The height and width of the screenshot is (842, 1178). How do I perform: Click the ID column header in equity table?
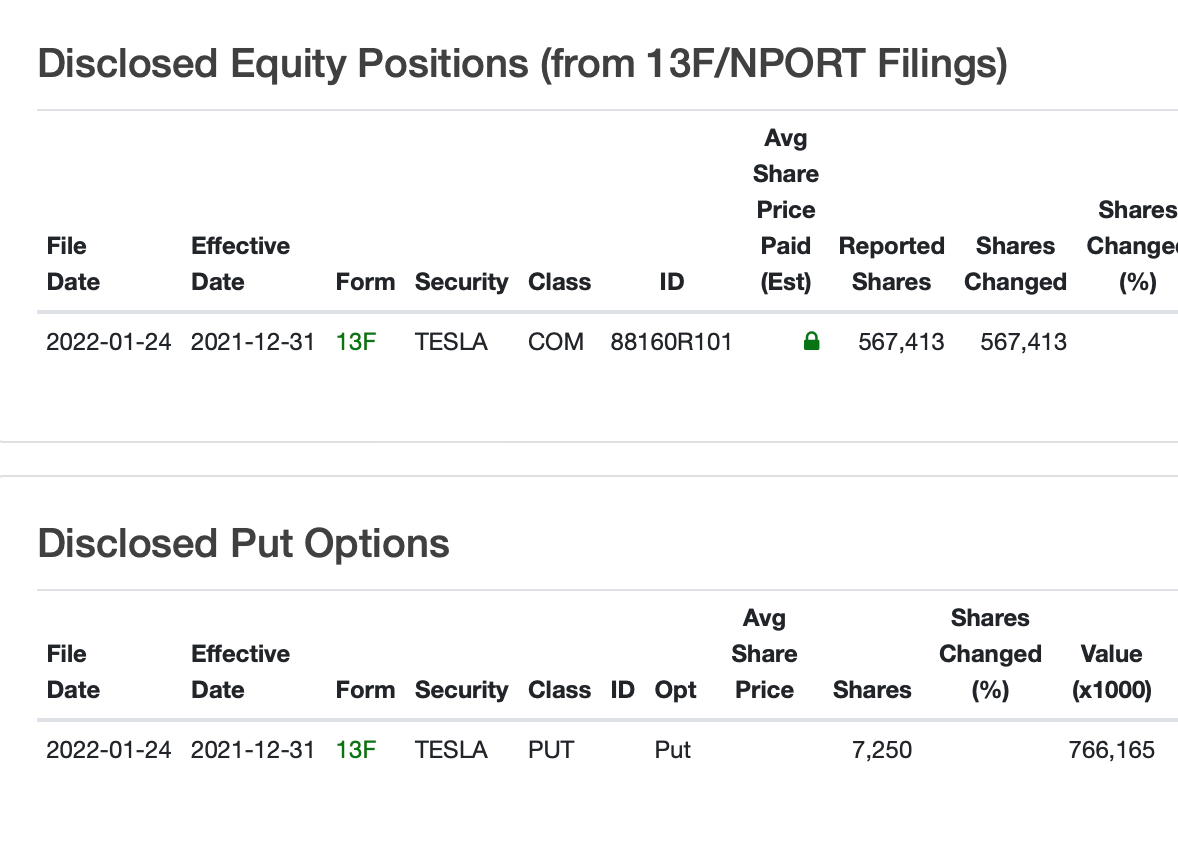[x=672, y=282]
